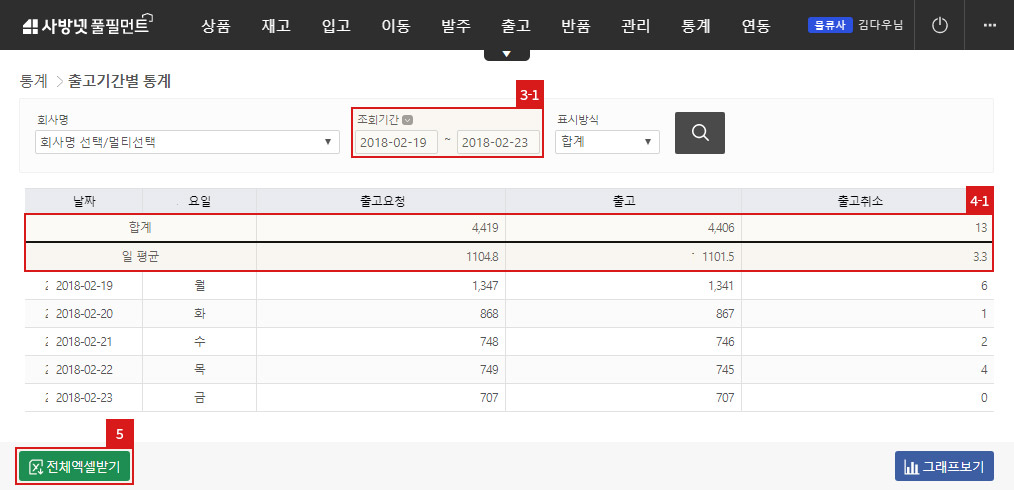1014x490 pixels.
Task: Click the 출고요청 value 748
Action: tap(489, 341)
